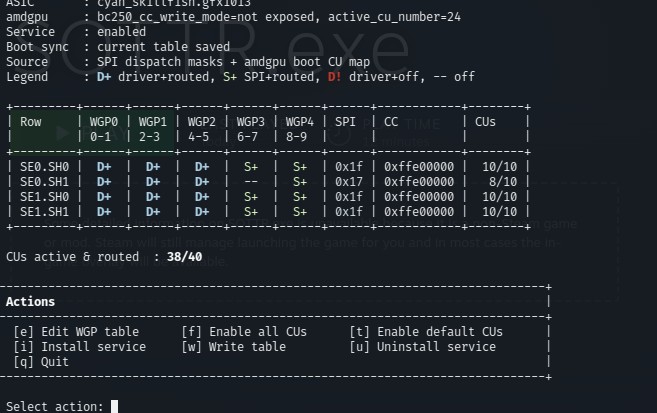Image resolution: width=657 pixels, height=413 pixels.
Task: Click the SE1.SH0 row label
Action: point(44,197)
